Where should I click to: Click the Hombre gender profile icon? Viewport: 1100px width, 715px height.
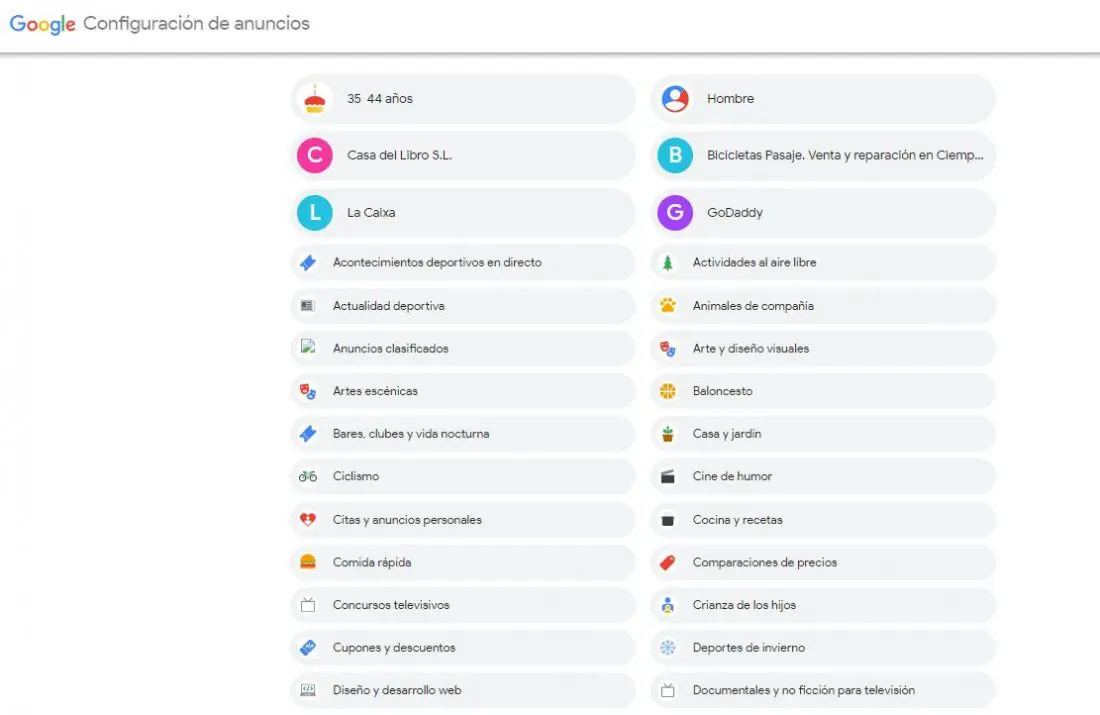coord(675,99)
